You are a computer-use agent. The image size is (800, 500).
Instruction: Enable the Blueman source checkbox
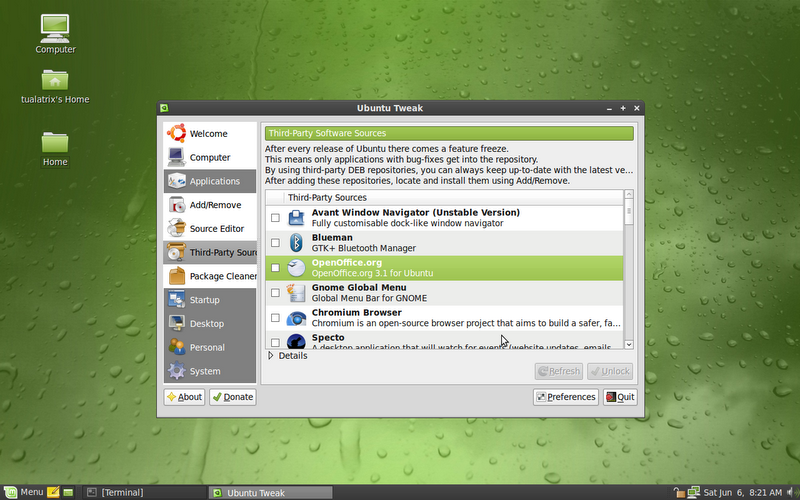276,243
